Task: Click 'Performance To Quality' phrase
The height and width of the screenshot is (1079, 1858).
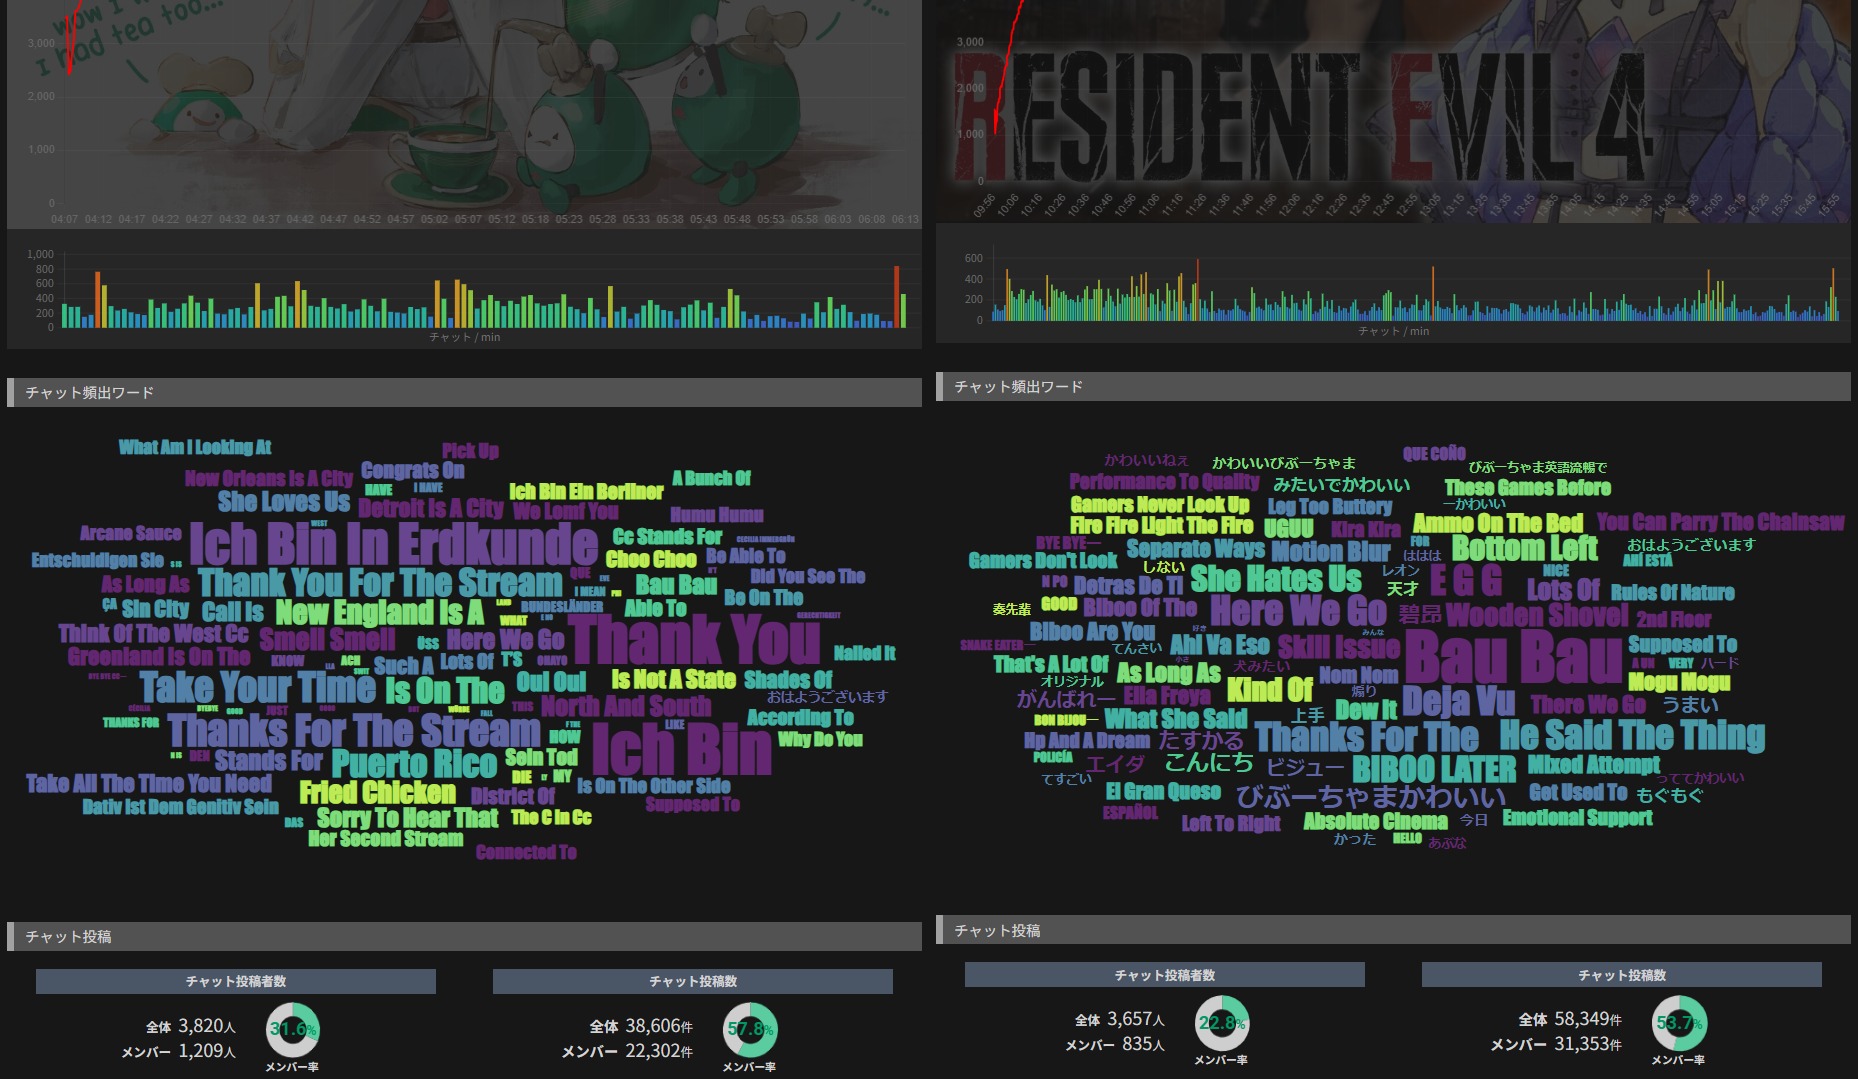Action: point(1164,481)
